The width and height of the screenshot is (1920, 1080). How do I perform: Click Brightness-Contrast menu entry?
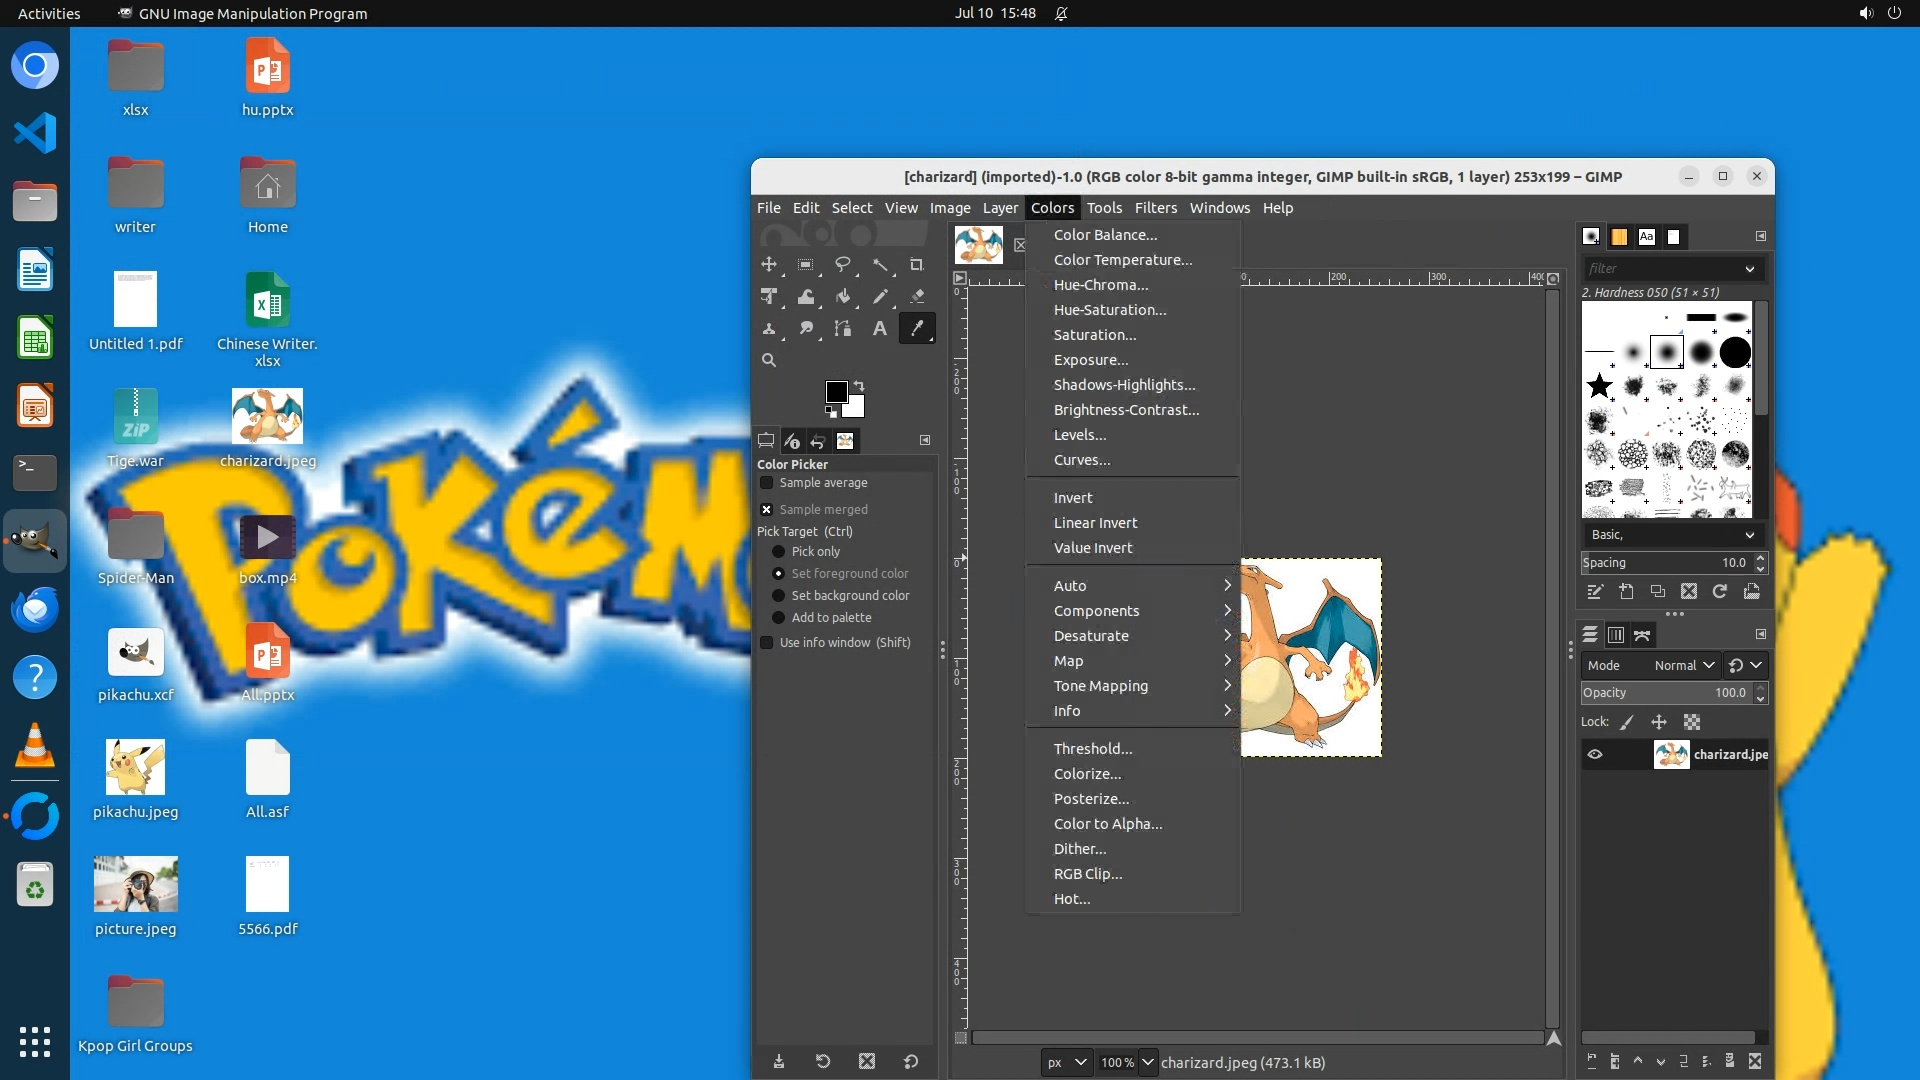tap(1126, 410)
